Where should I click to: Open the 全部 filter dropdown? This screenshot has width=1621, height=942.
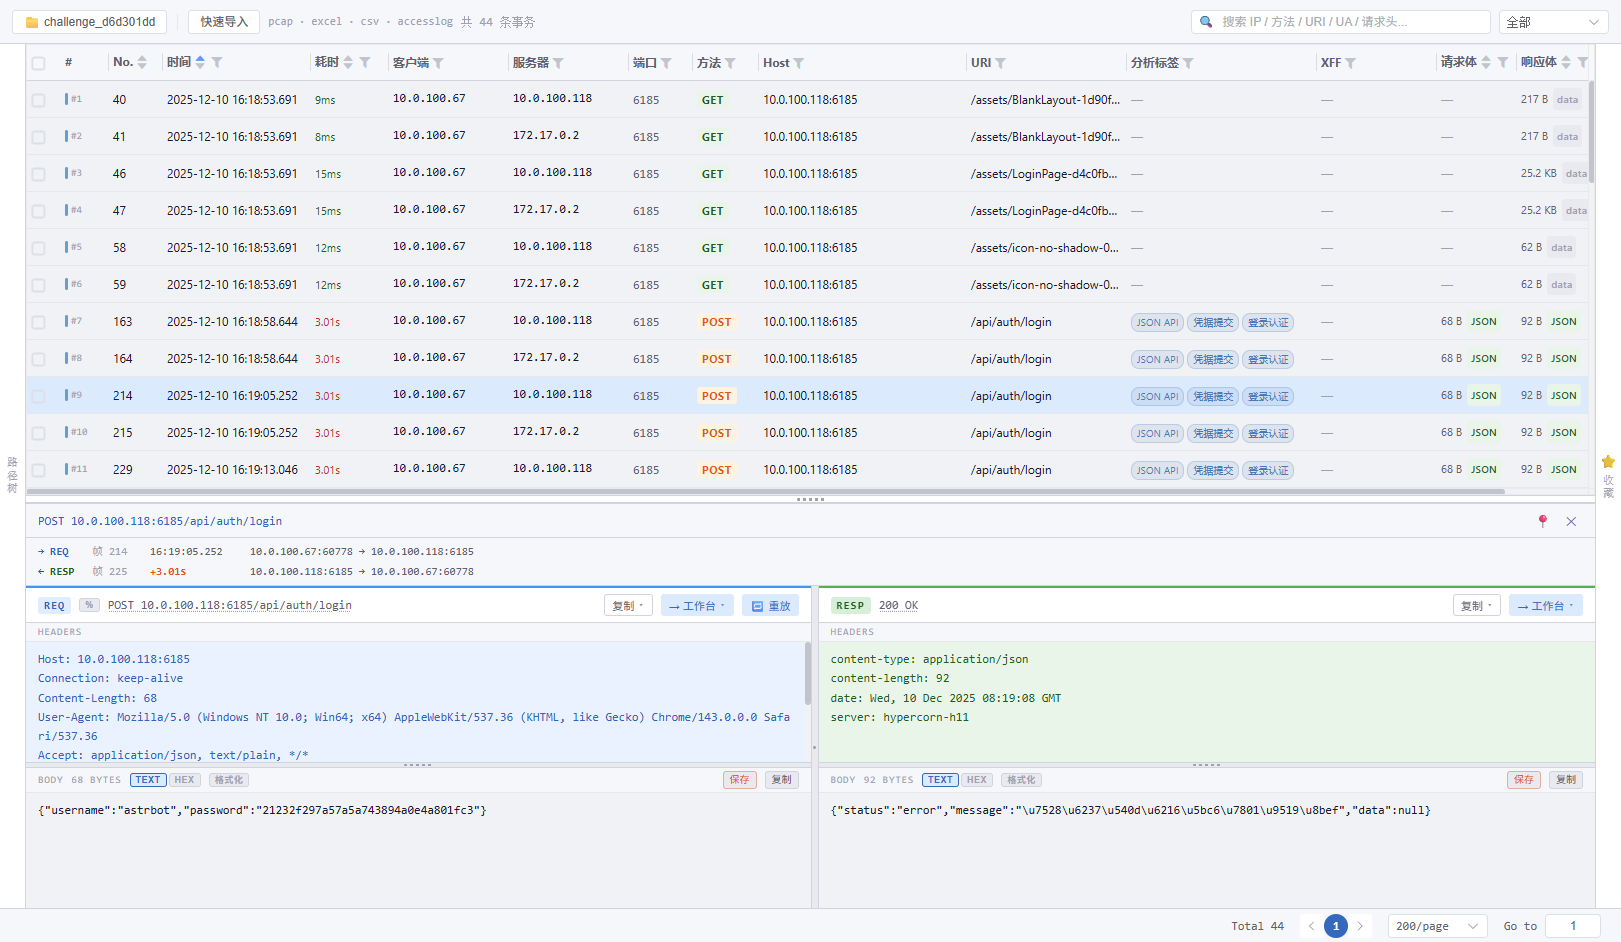click(x=1553, y=22)
